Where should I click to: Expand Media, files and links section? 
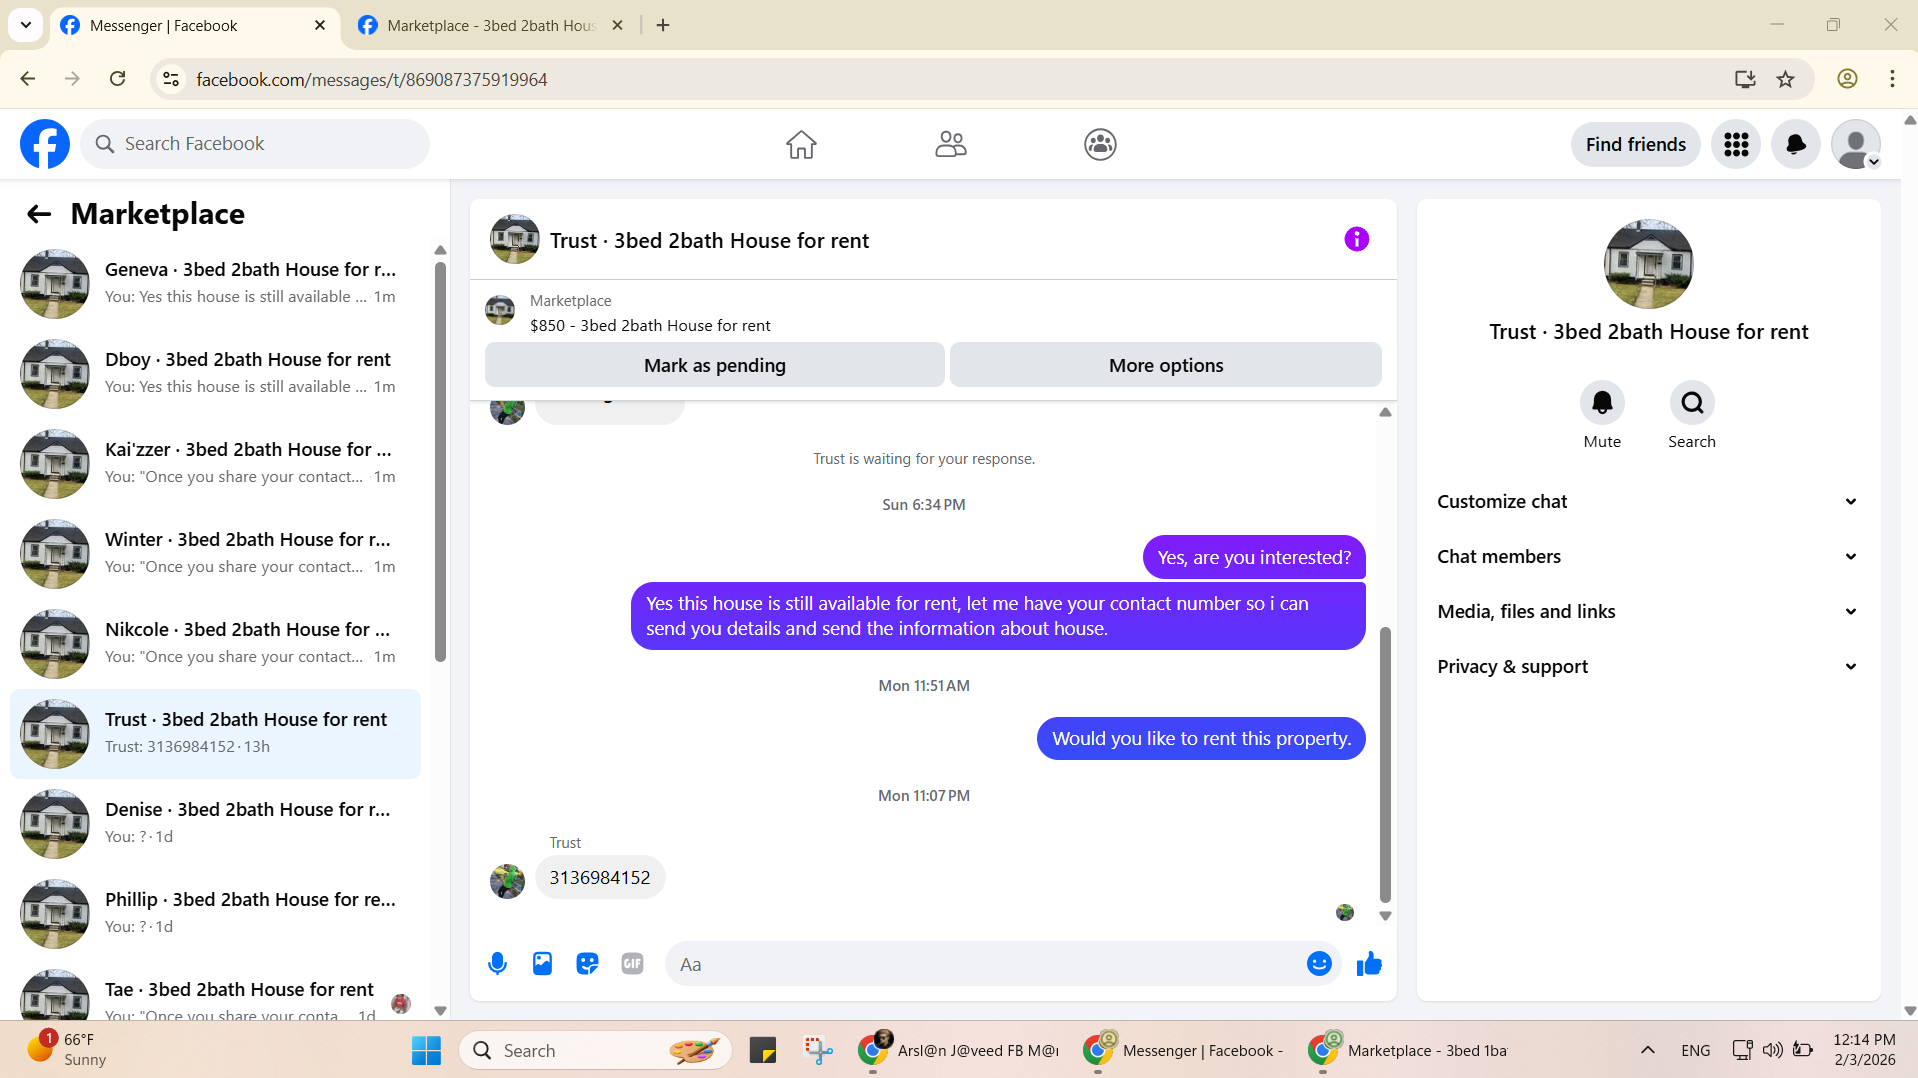[x=1648, y=612]
